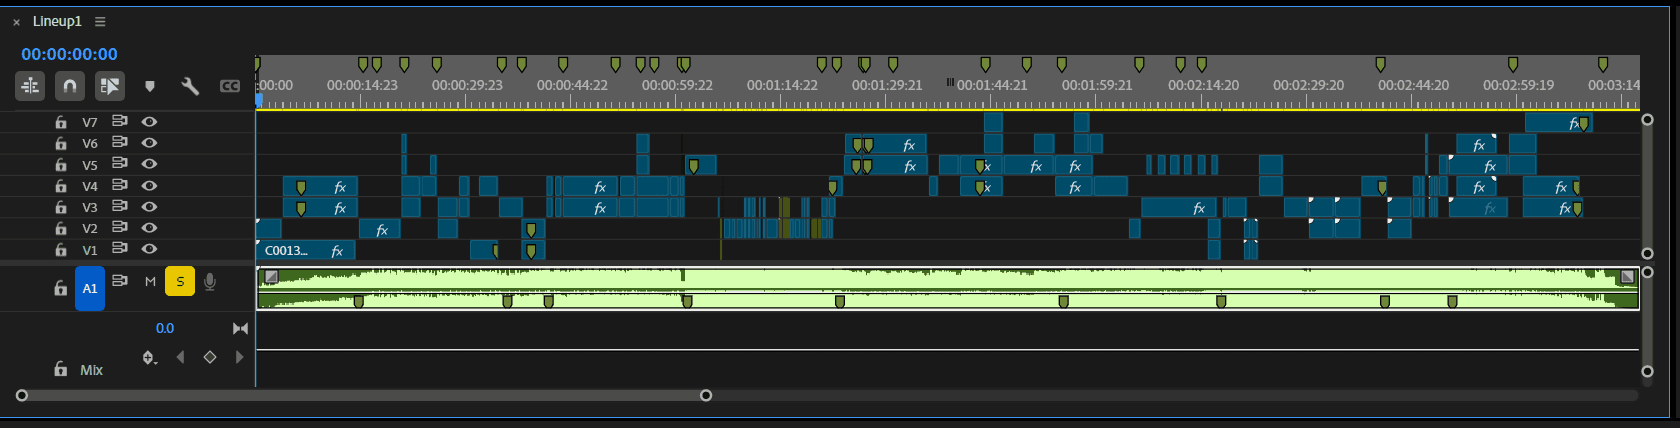Screen dimensions: 1680x428
Task: Click Add Marker icon
Action: 150,86
